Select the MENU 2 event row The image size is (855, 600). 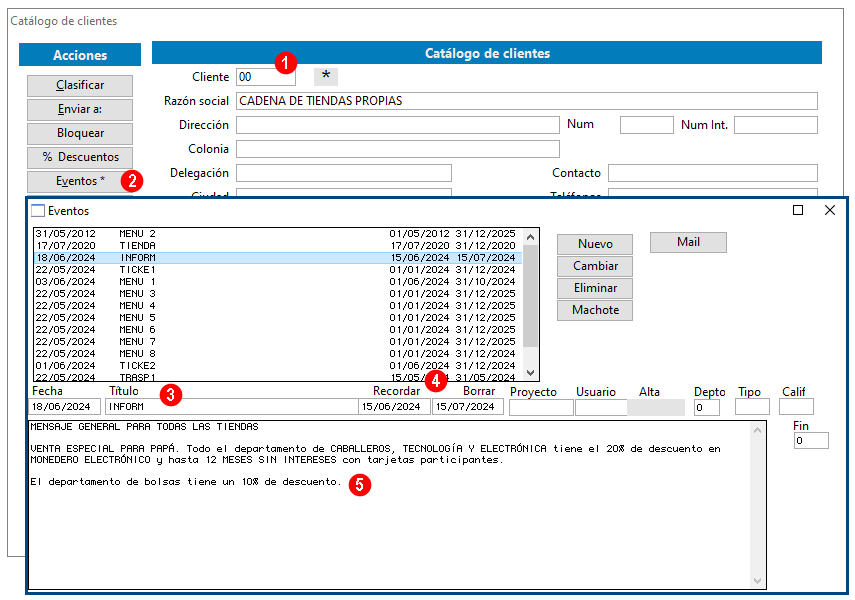click(x=278, y=234)
